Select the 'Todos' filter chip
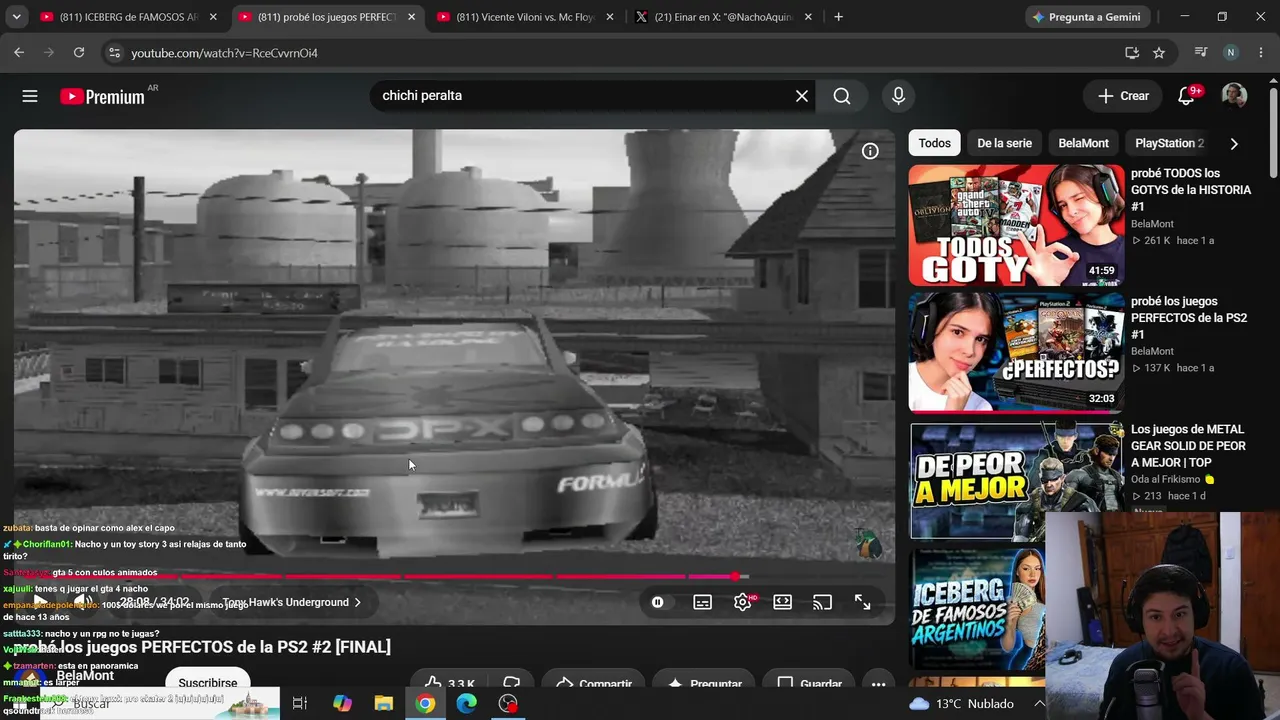1280x720 pixels. [x=934, y=143]
